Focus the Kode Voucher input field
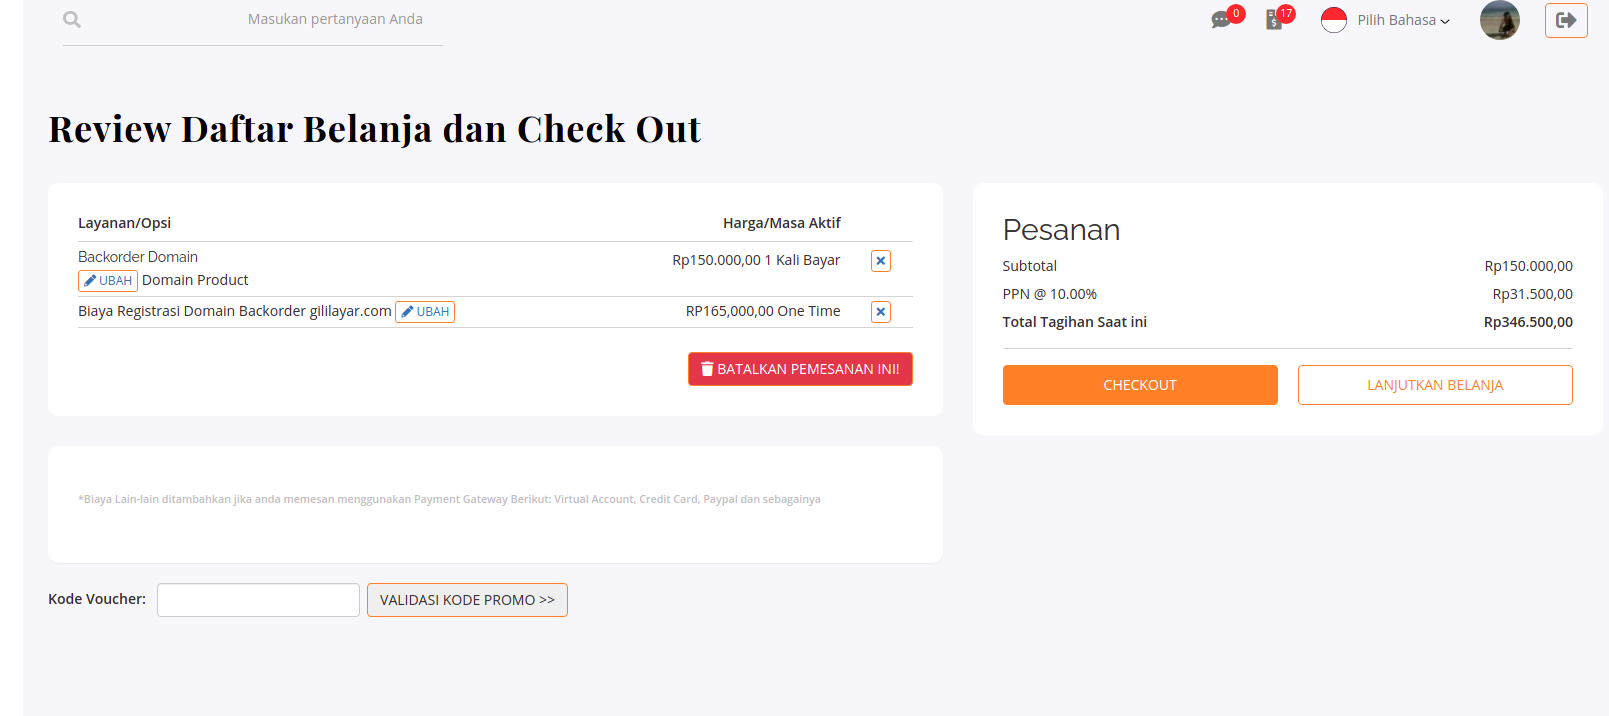This screenshot has height=716, width=1609. pyautogui.click(x=258, y=600)
